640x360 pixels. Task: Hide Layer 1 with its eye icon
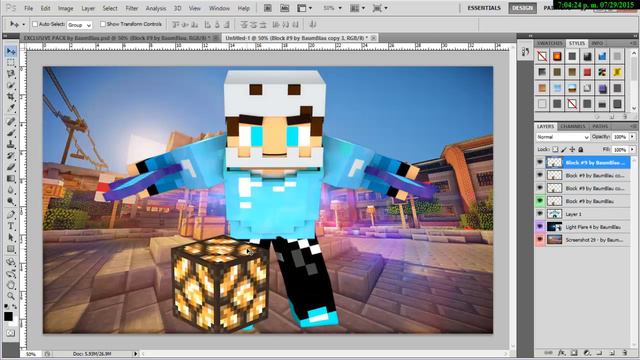(x=540, y=214)
